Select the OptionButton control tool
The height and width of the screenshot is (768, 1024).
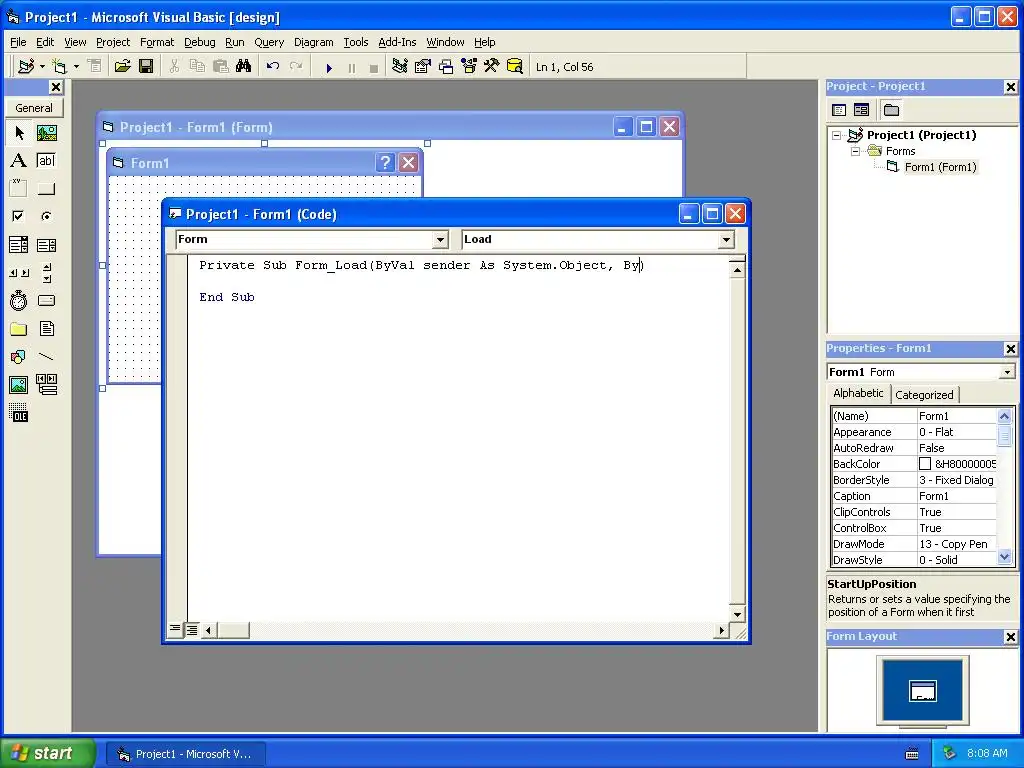coord(46,216)
